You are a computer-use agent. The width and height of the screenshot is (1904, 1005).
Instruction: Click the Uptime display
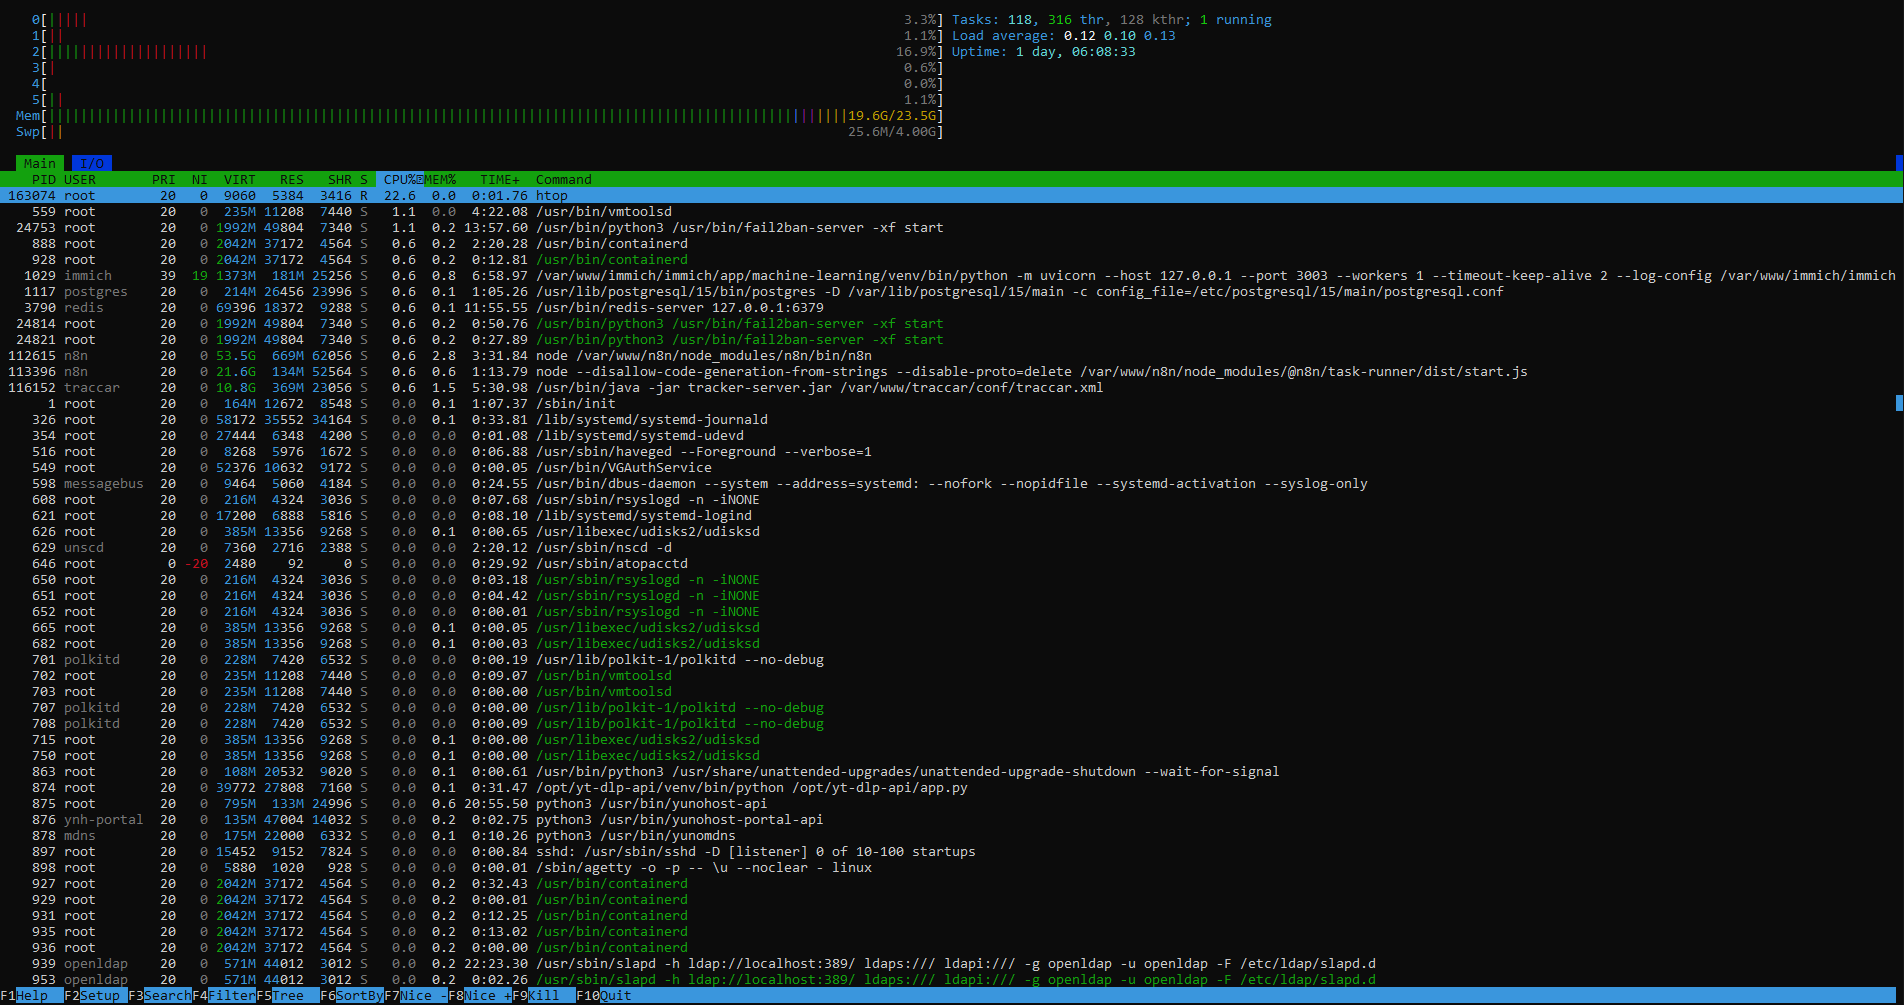[x=1044, y=52]
